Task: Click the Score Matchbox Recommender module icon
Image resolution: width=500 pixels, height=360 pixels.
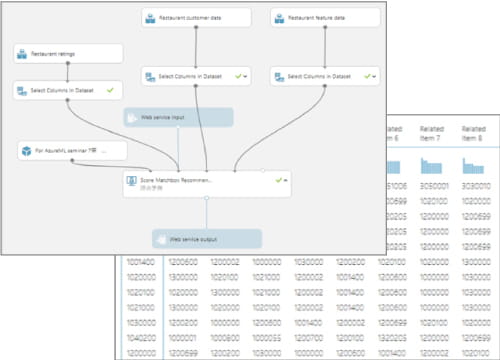Action: (131, 181)
